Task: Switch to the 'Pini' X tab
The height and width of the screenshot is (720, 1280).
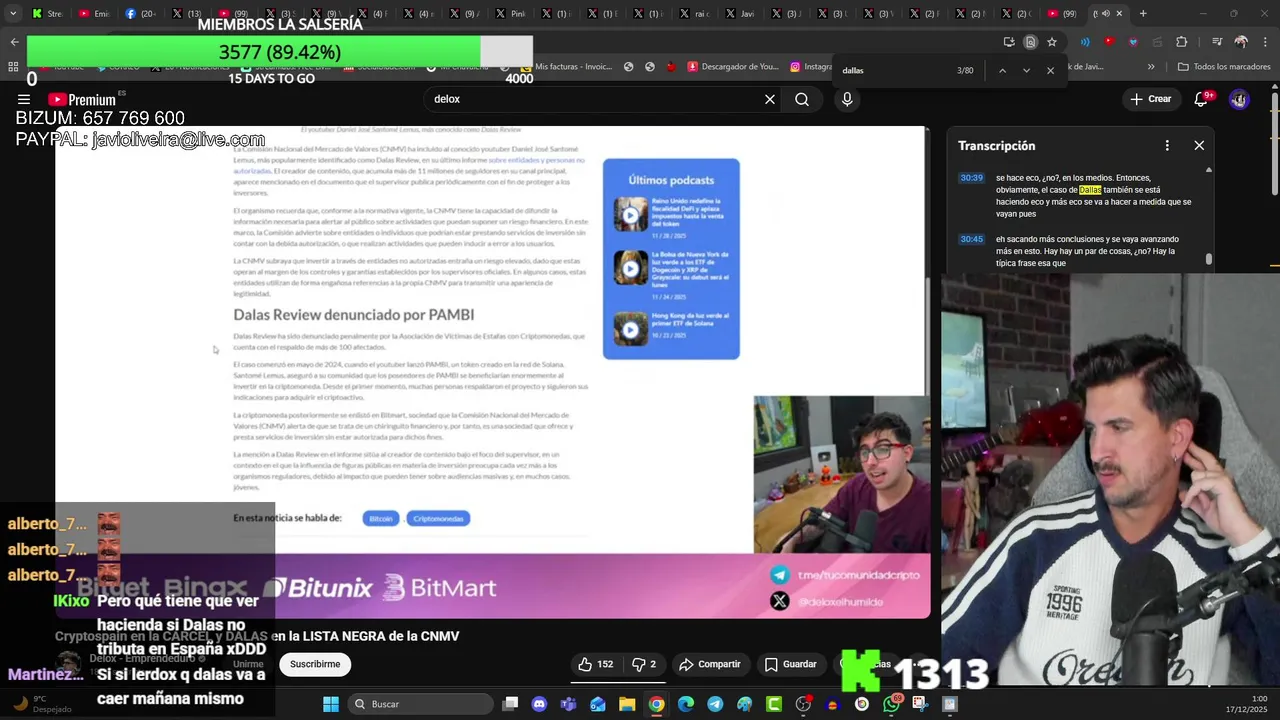Action: pyautogui.click(x=510, y=14)
